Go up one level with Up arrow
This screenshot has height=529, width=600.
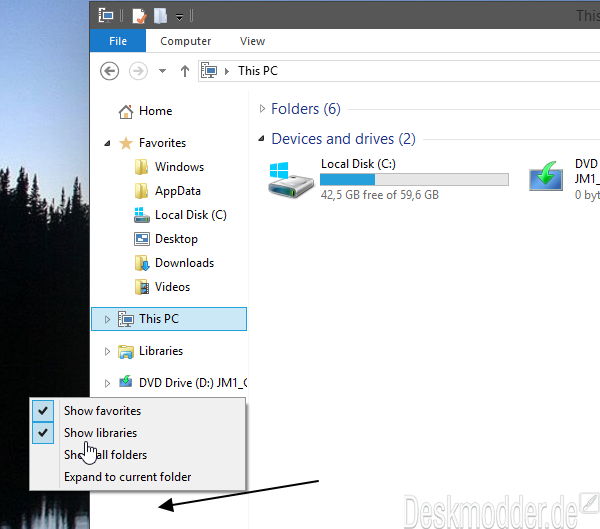coord(185,71)
